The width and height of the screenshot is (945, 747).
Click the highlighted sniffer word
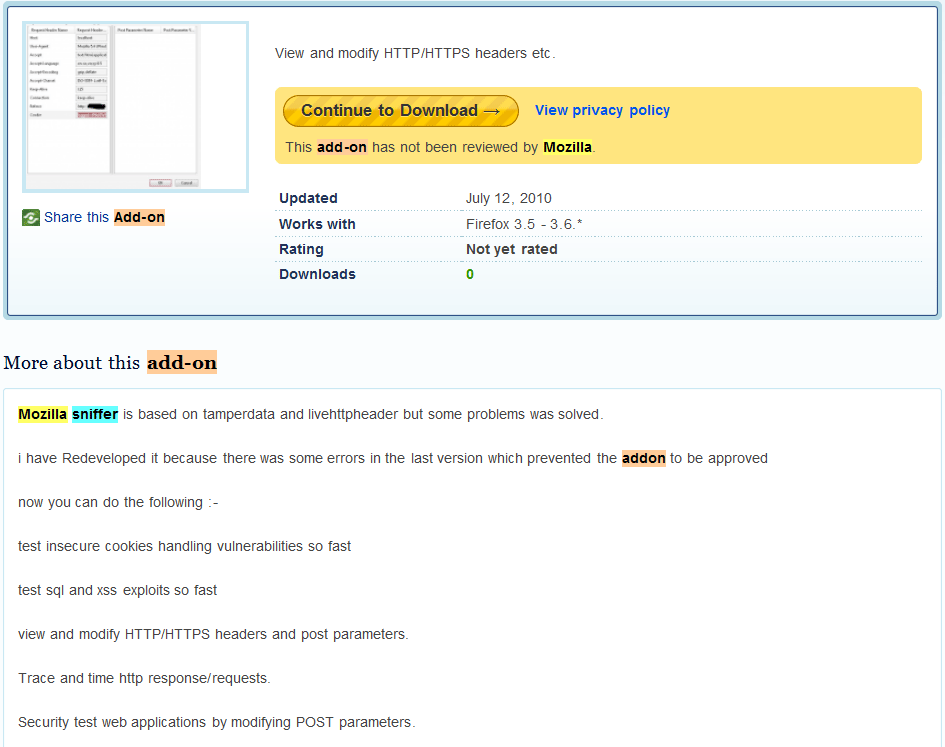[94, 414]
